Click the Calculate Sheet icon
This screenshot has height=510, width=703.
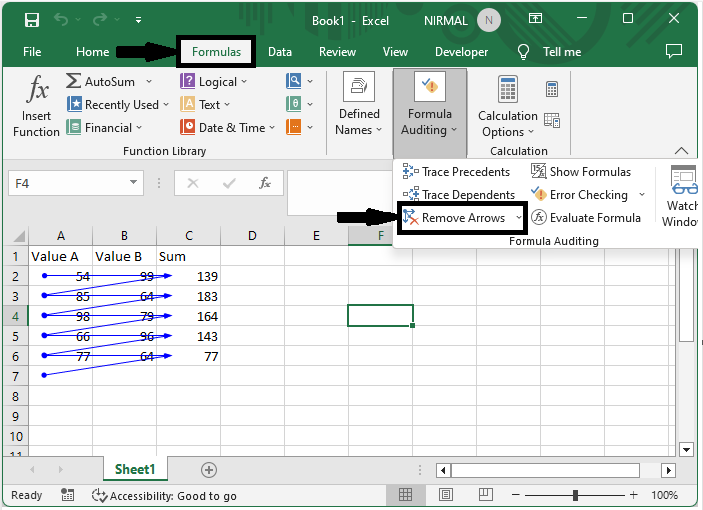coord(552,121)
